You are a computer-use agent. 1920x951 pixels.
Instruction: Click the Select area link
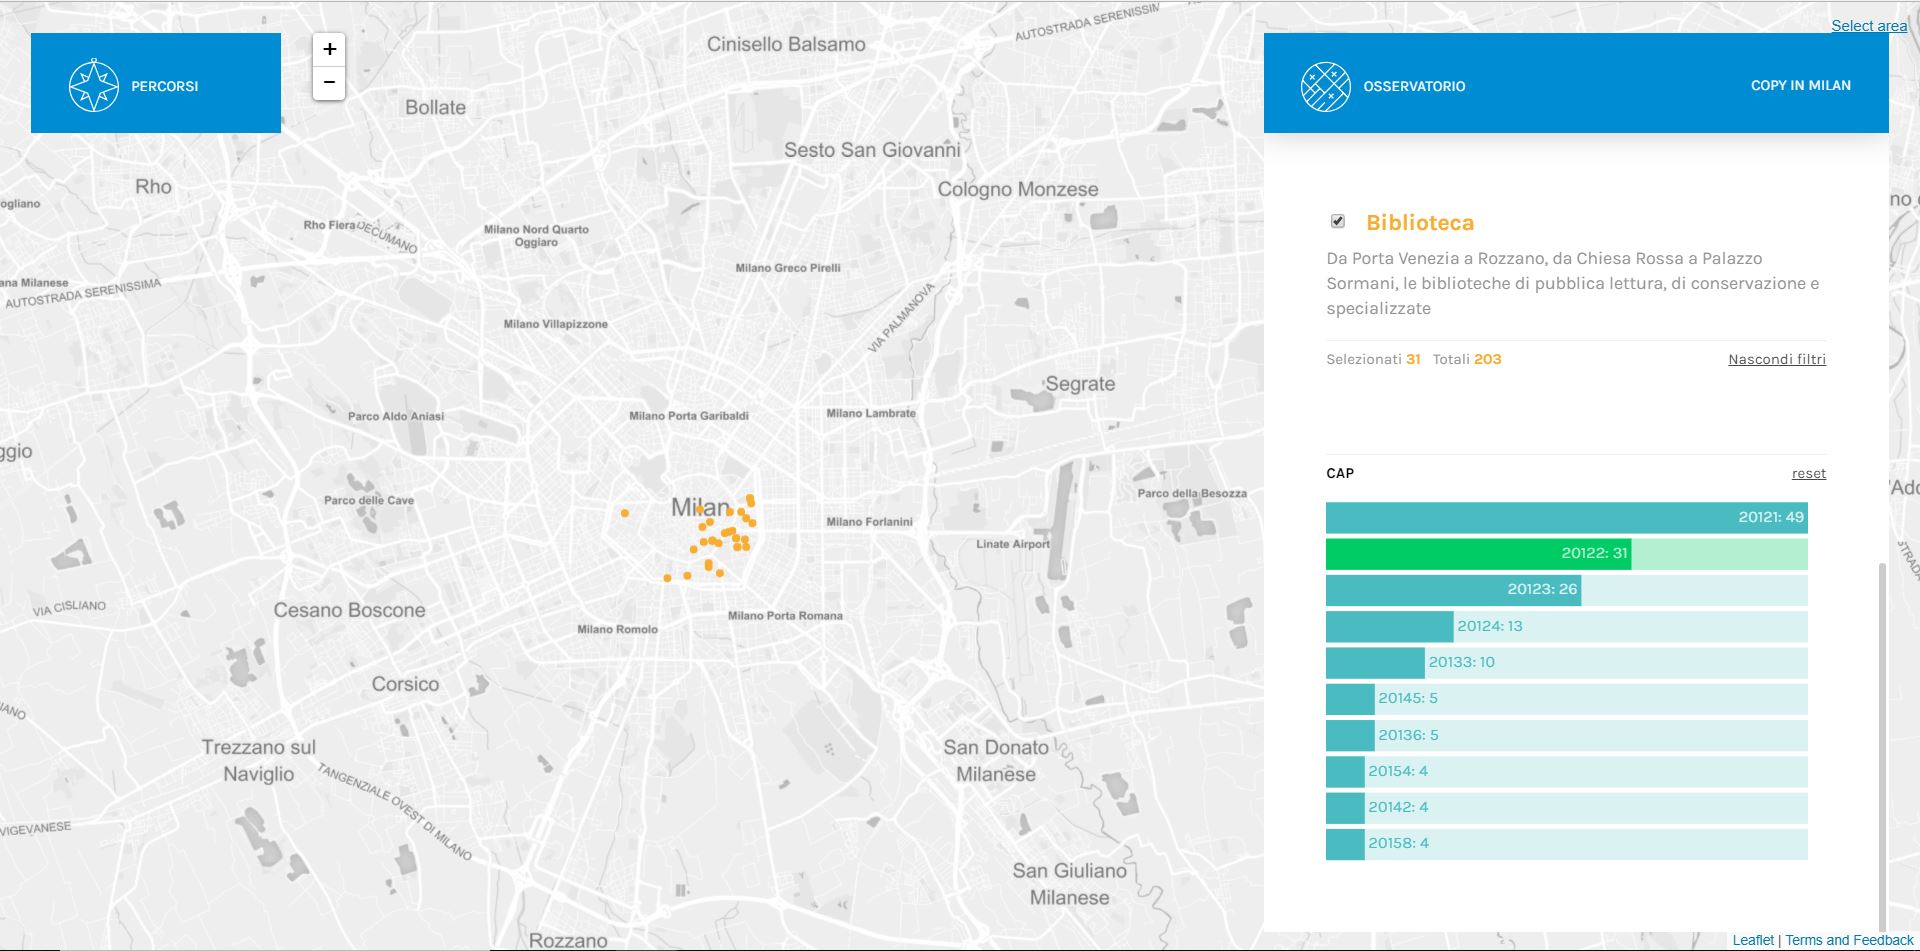(1869, 26)
